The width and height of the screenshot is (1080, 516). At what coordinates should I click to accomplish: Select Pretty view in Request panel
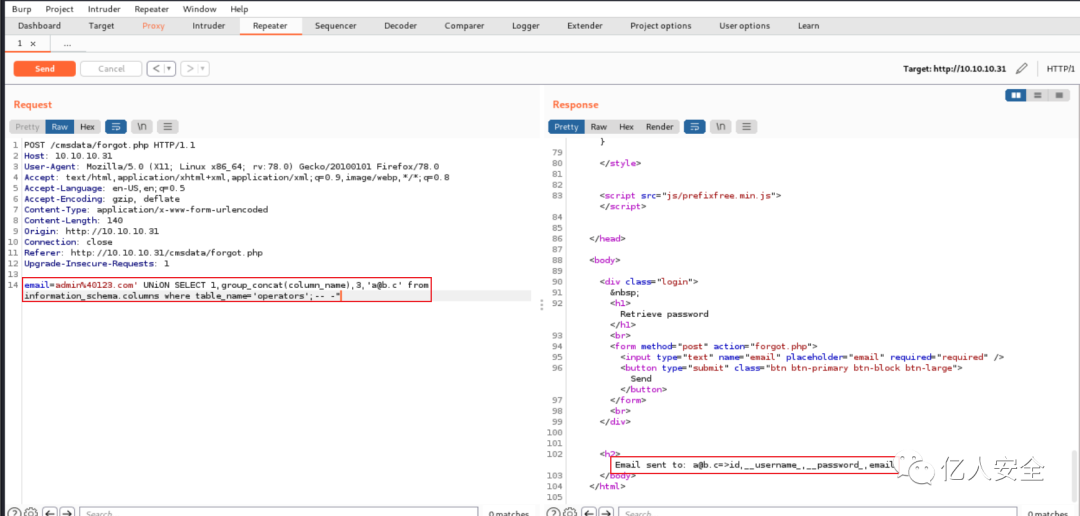28,127
